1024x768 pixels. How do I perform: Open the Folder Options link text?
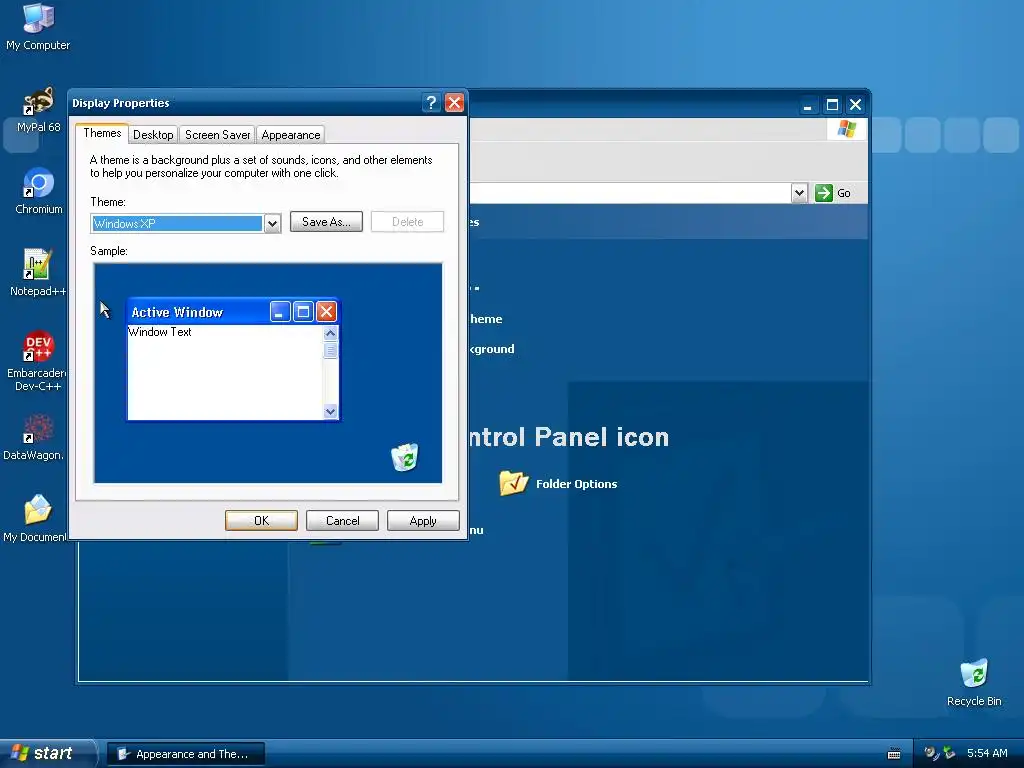pos(576,484)
